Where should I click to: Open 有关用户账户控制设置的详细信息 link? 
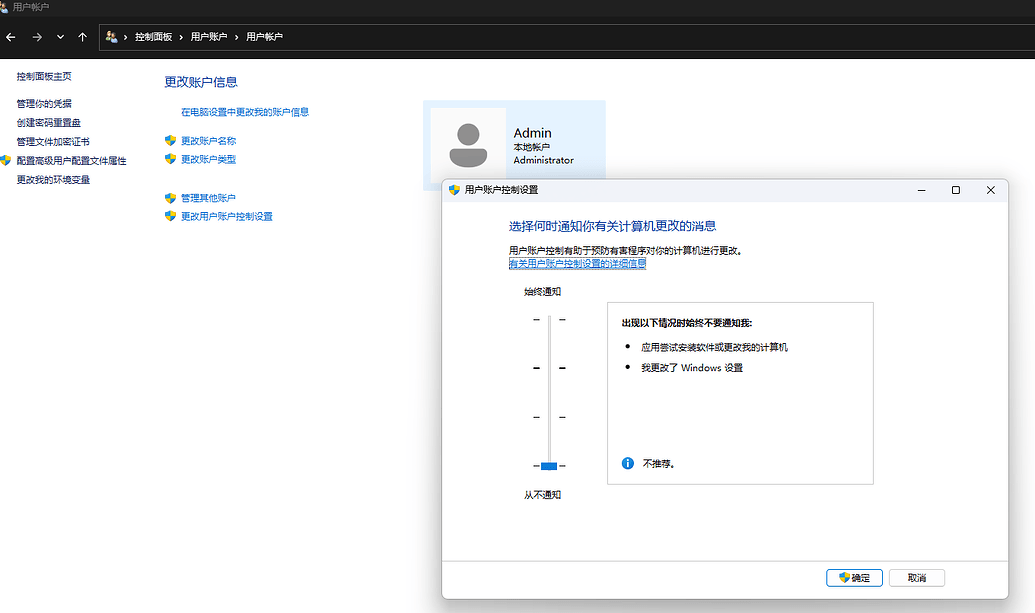tap(578, 264)
